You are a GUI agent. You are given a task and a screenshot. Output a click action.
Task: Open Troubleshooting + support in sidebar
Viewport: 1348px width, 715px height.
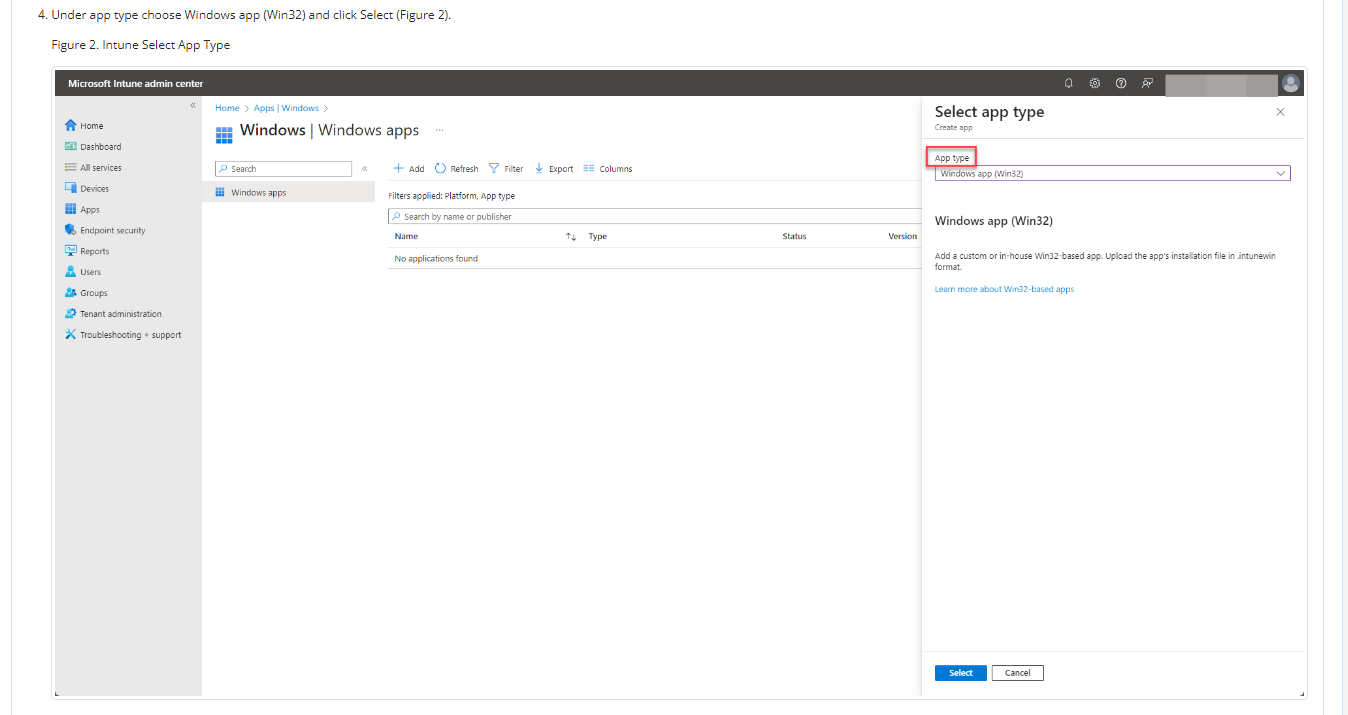pos(130,335)
